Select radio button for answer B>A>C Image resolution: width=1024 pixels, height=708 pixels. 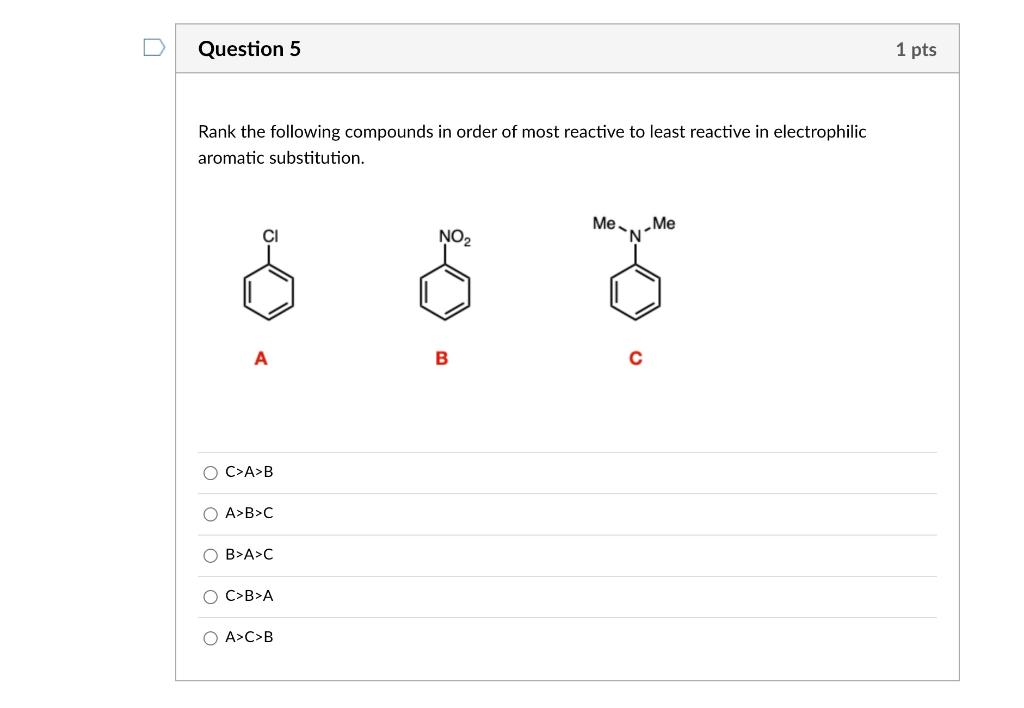pos(210,554)
